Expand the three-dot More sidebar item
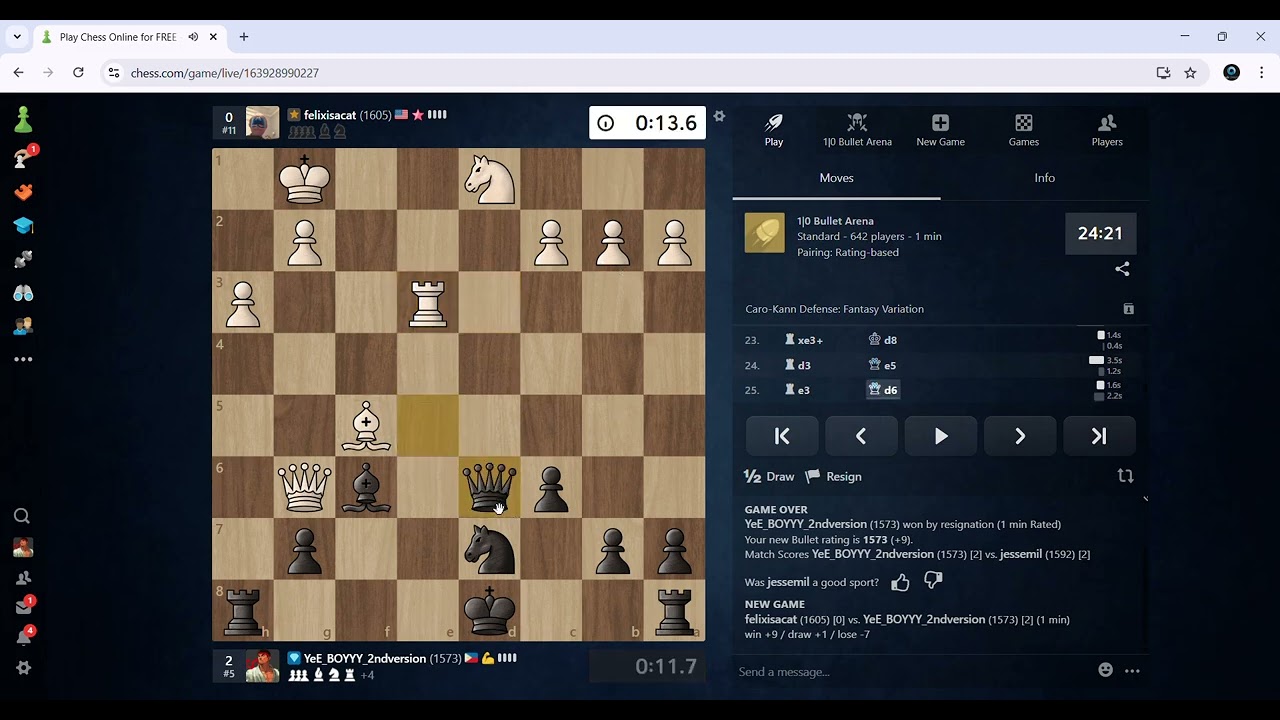1280x720 pixels. point(23,359)
